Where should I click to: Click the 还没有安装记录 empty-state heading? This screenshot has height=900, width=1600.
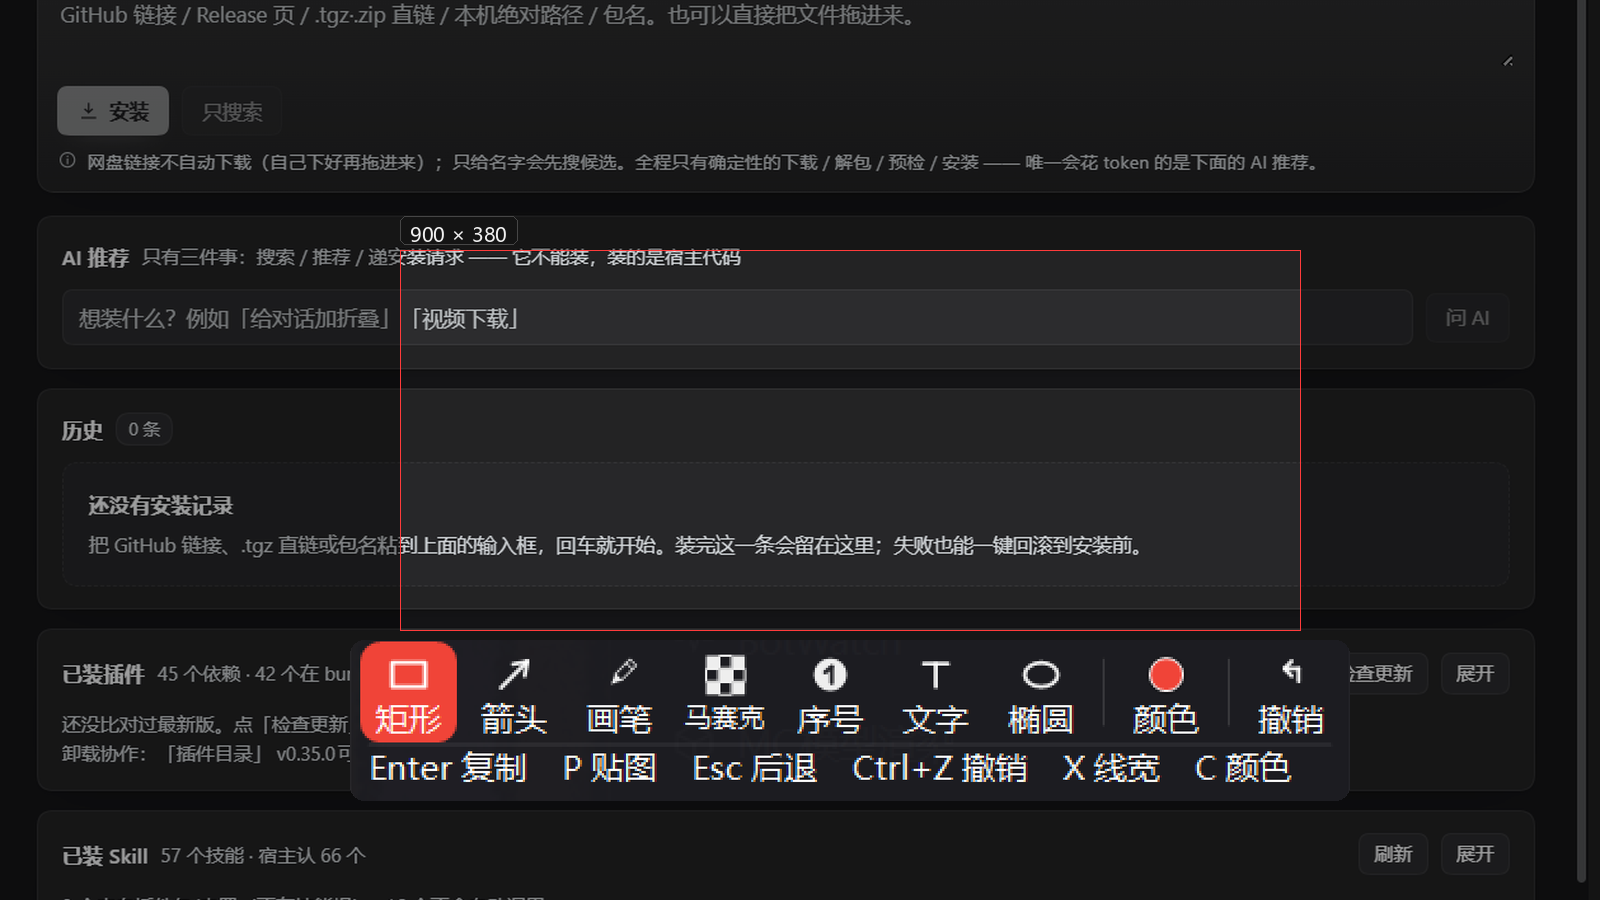[x=161, y=505]
